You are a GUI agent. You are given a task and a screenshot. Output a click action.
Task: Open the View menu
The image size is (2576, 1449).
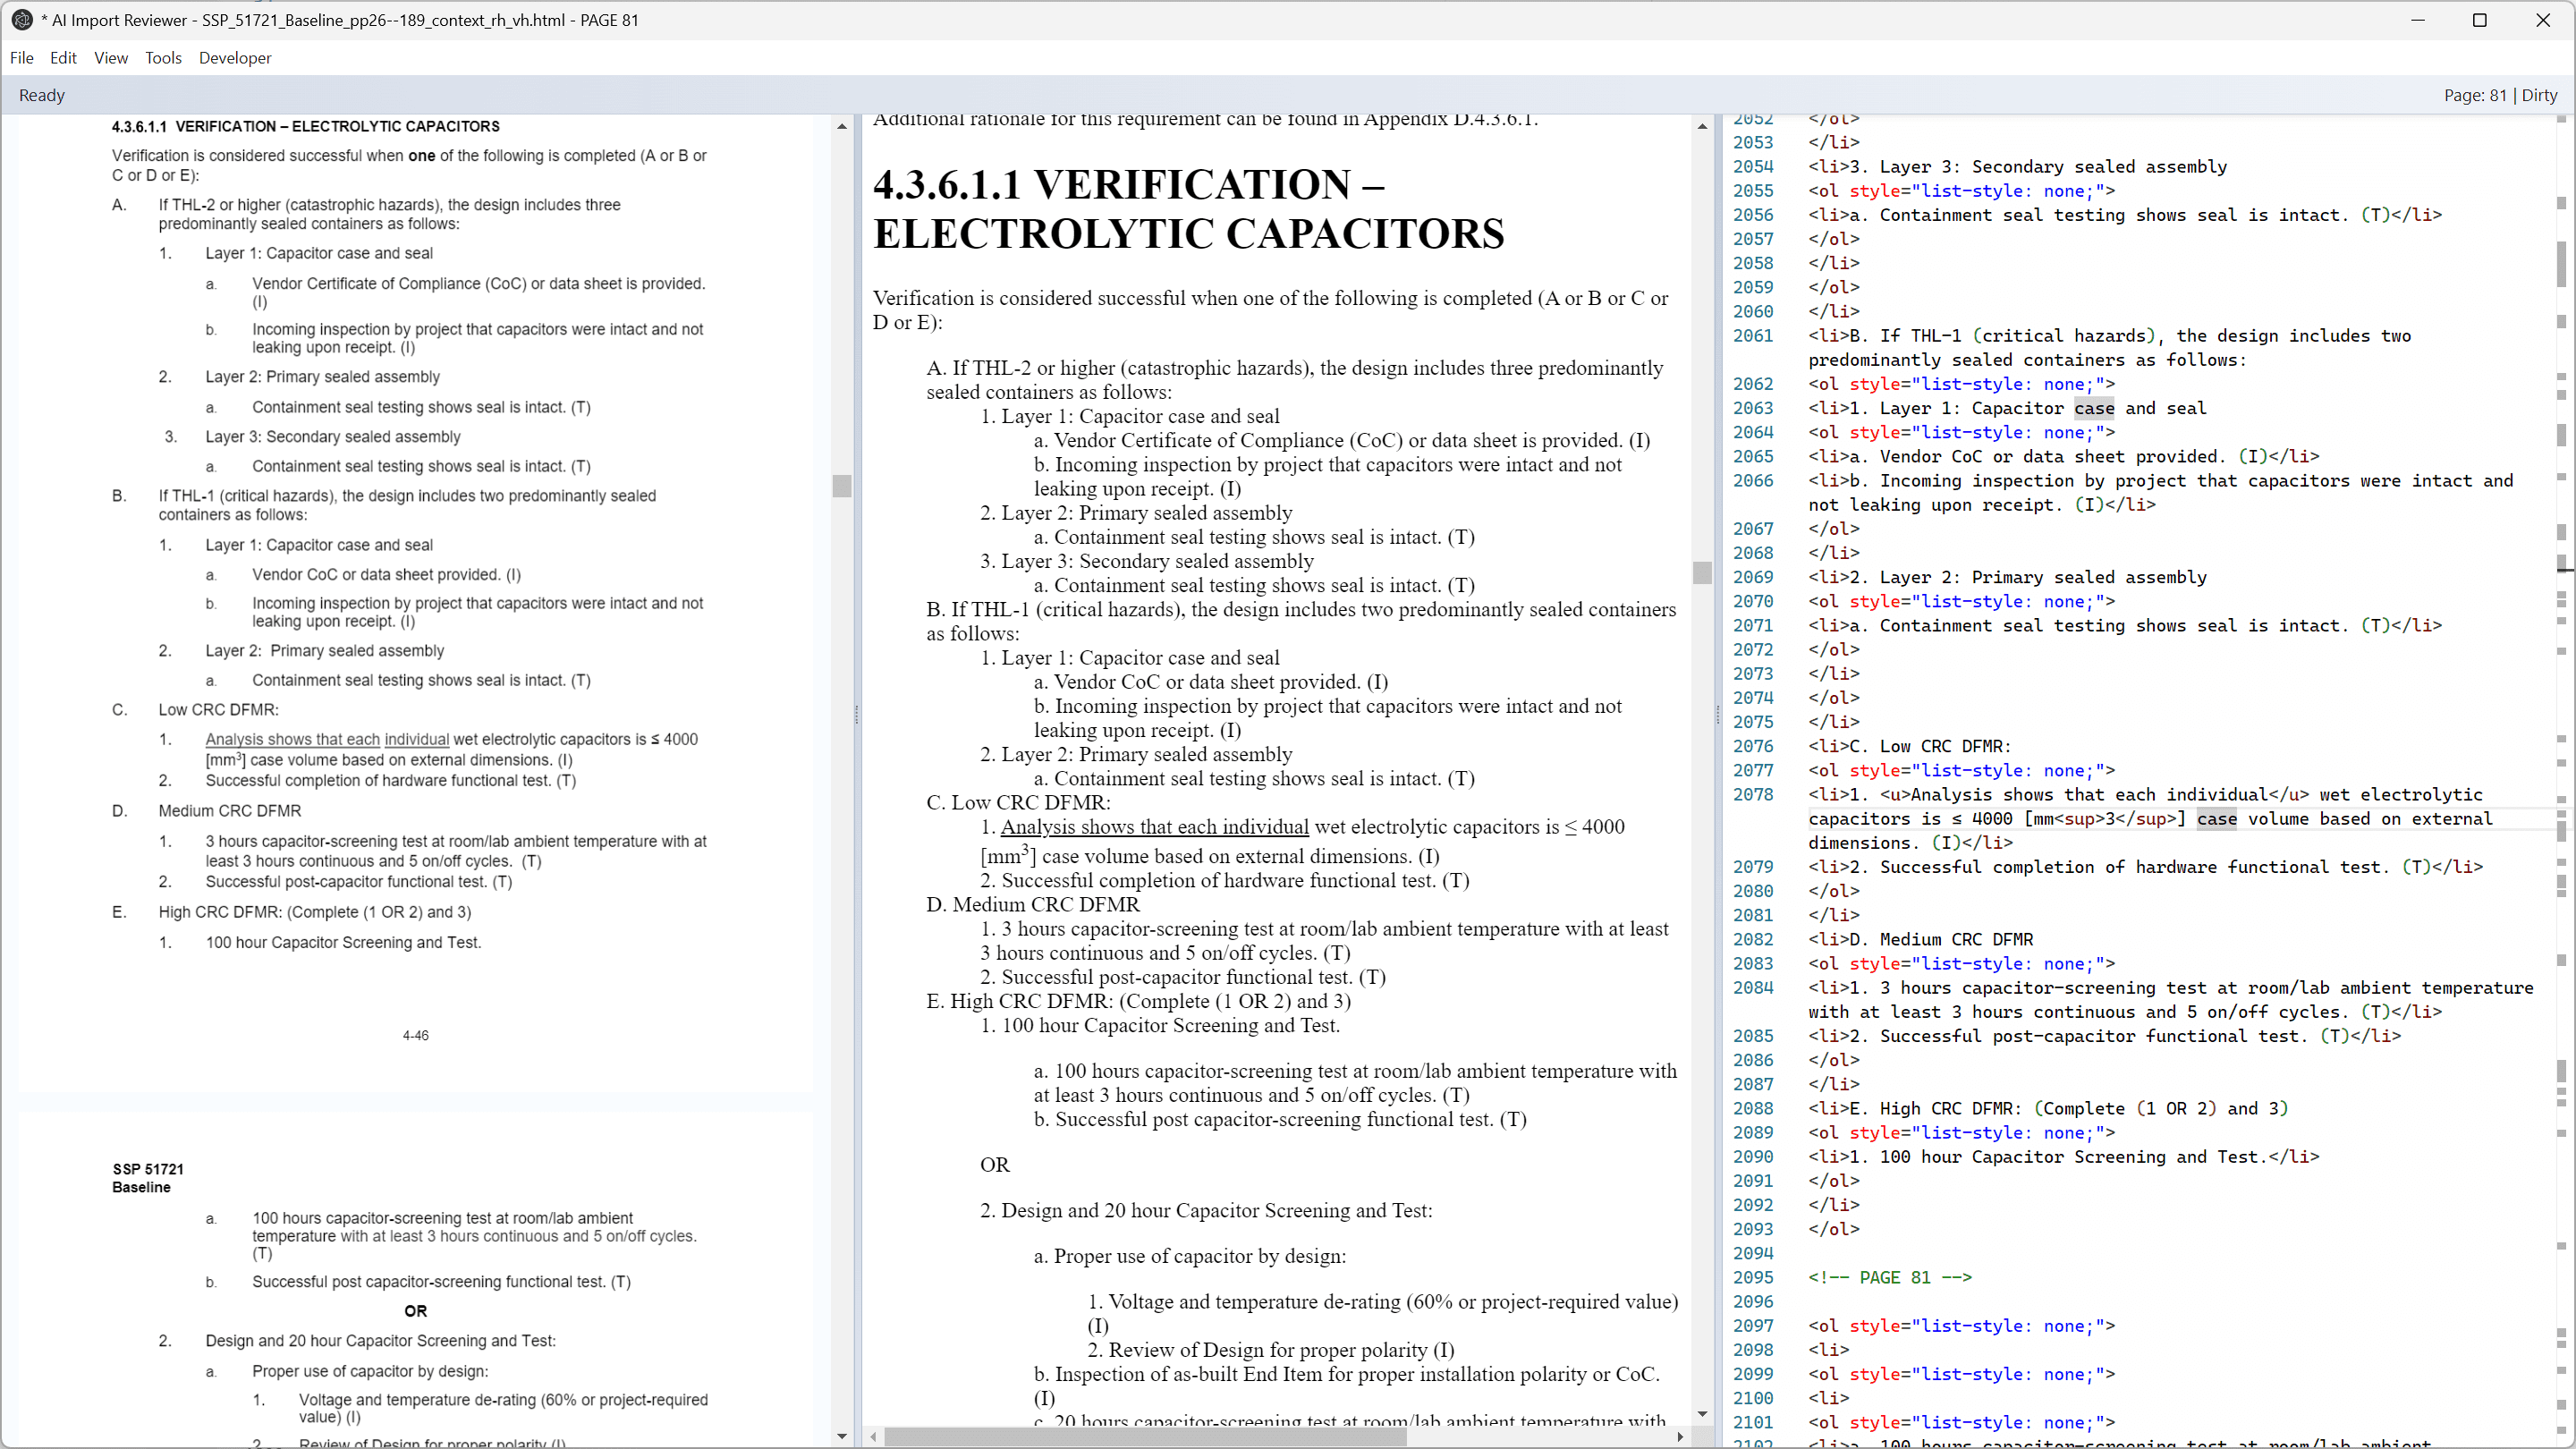[111, 58]
